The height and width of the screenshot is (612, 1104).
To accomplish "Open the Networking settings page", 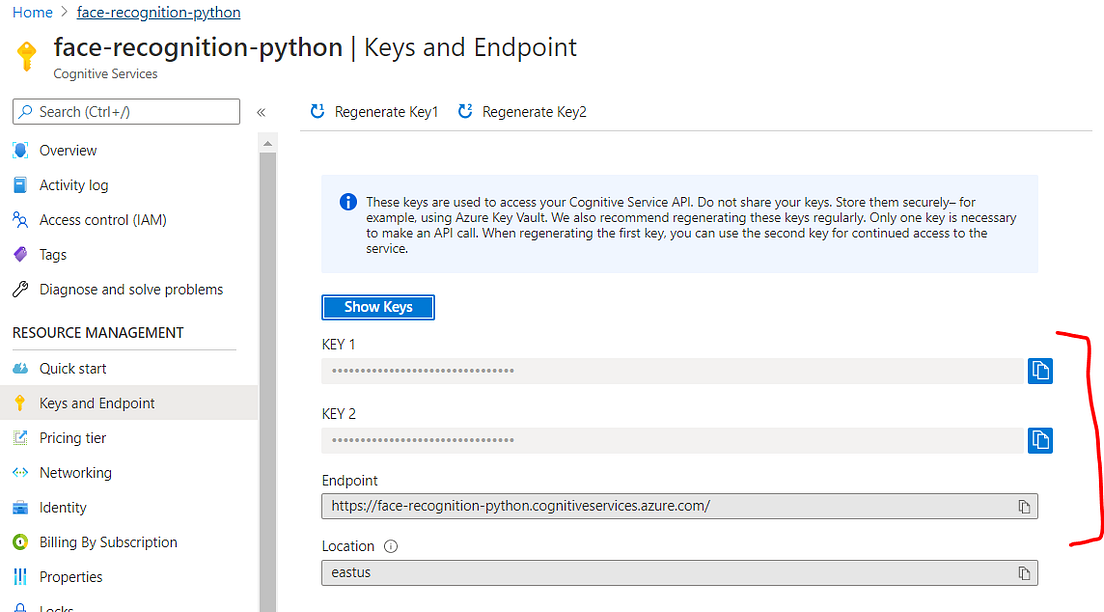I will tap(75, 473).
